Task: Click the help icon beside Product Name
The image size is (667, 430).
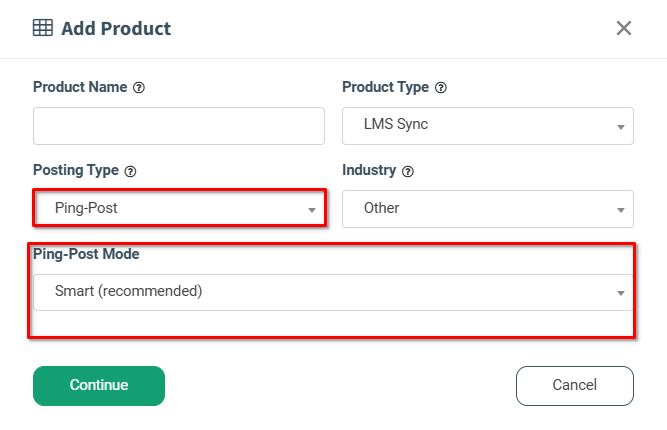Action: 139,88
